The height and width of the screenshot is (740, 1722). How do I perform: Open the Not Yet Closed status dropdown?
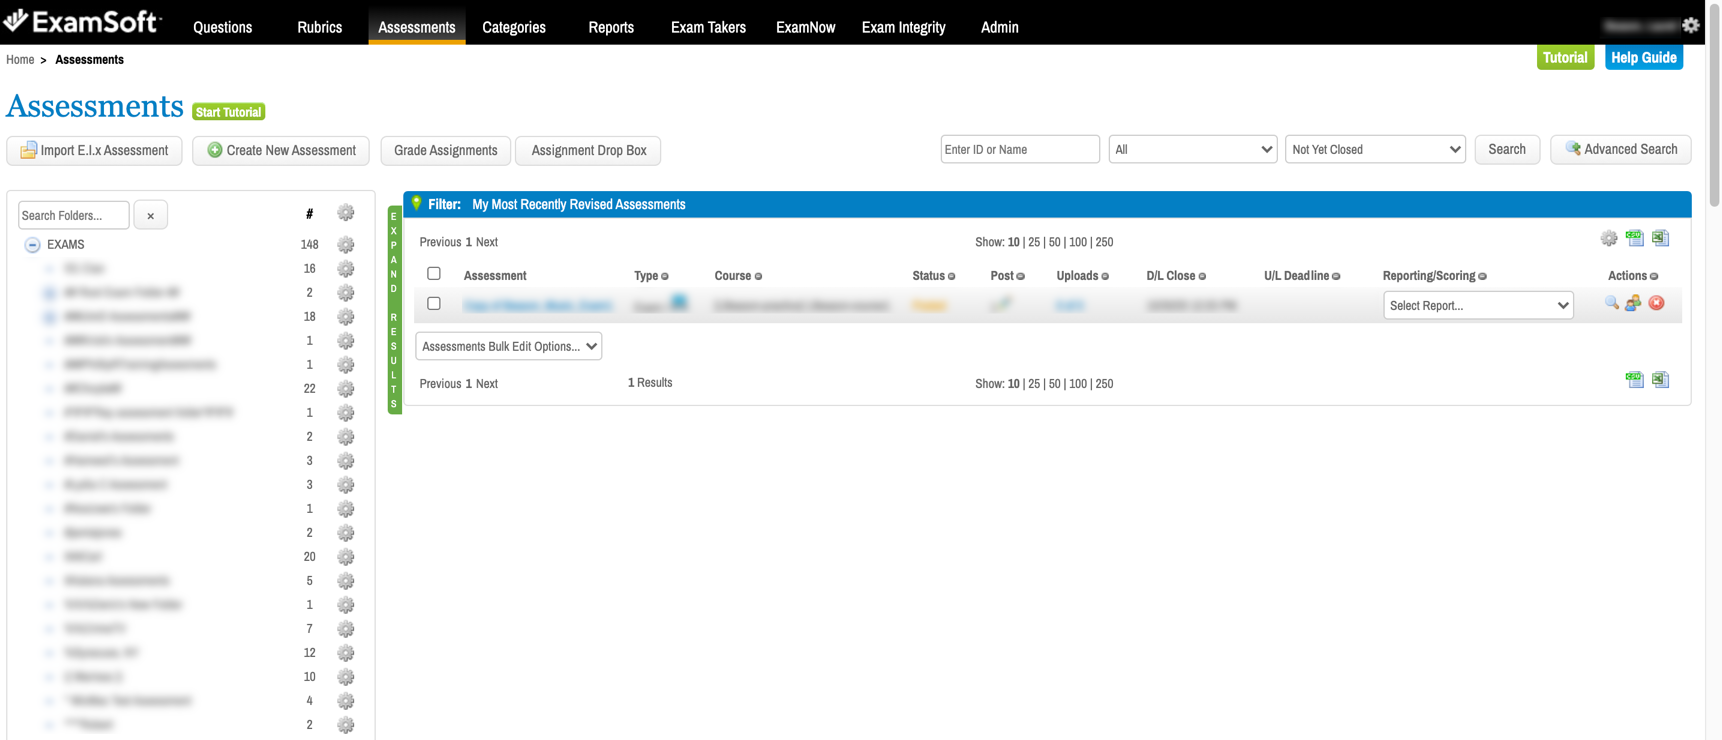click(x=1375, y=149)
